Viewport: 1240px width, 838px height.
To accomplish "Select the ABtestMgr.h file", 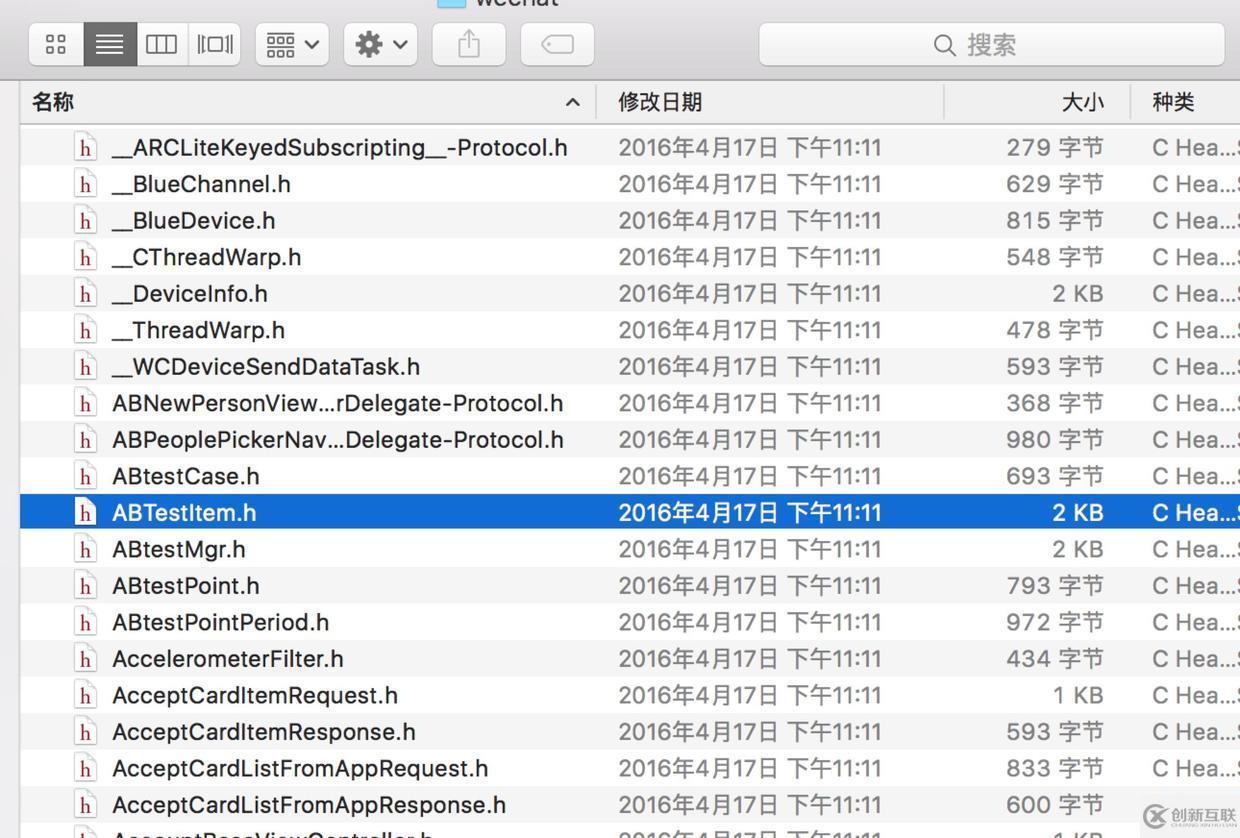I will tap(179, 549).
